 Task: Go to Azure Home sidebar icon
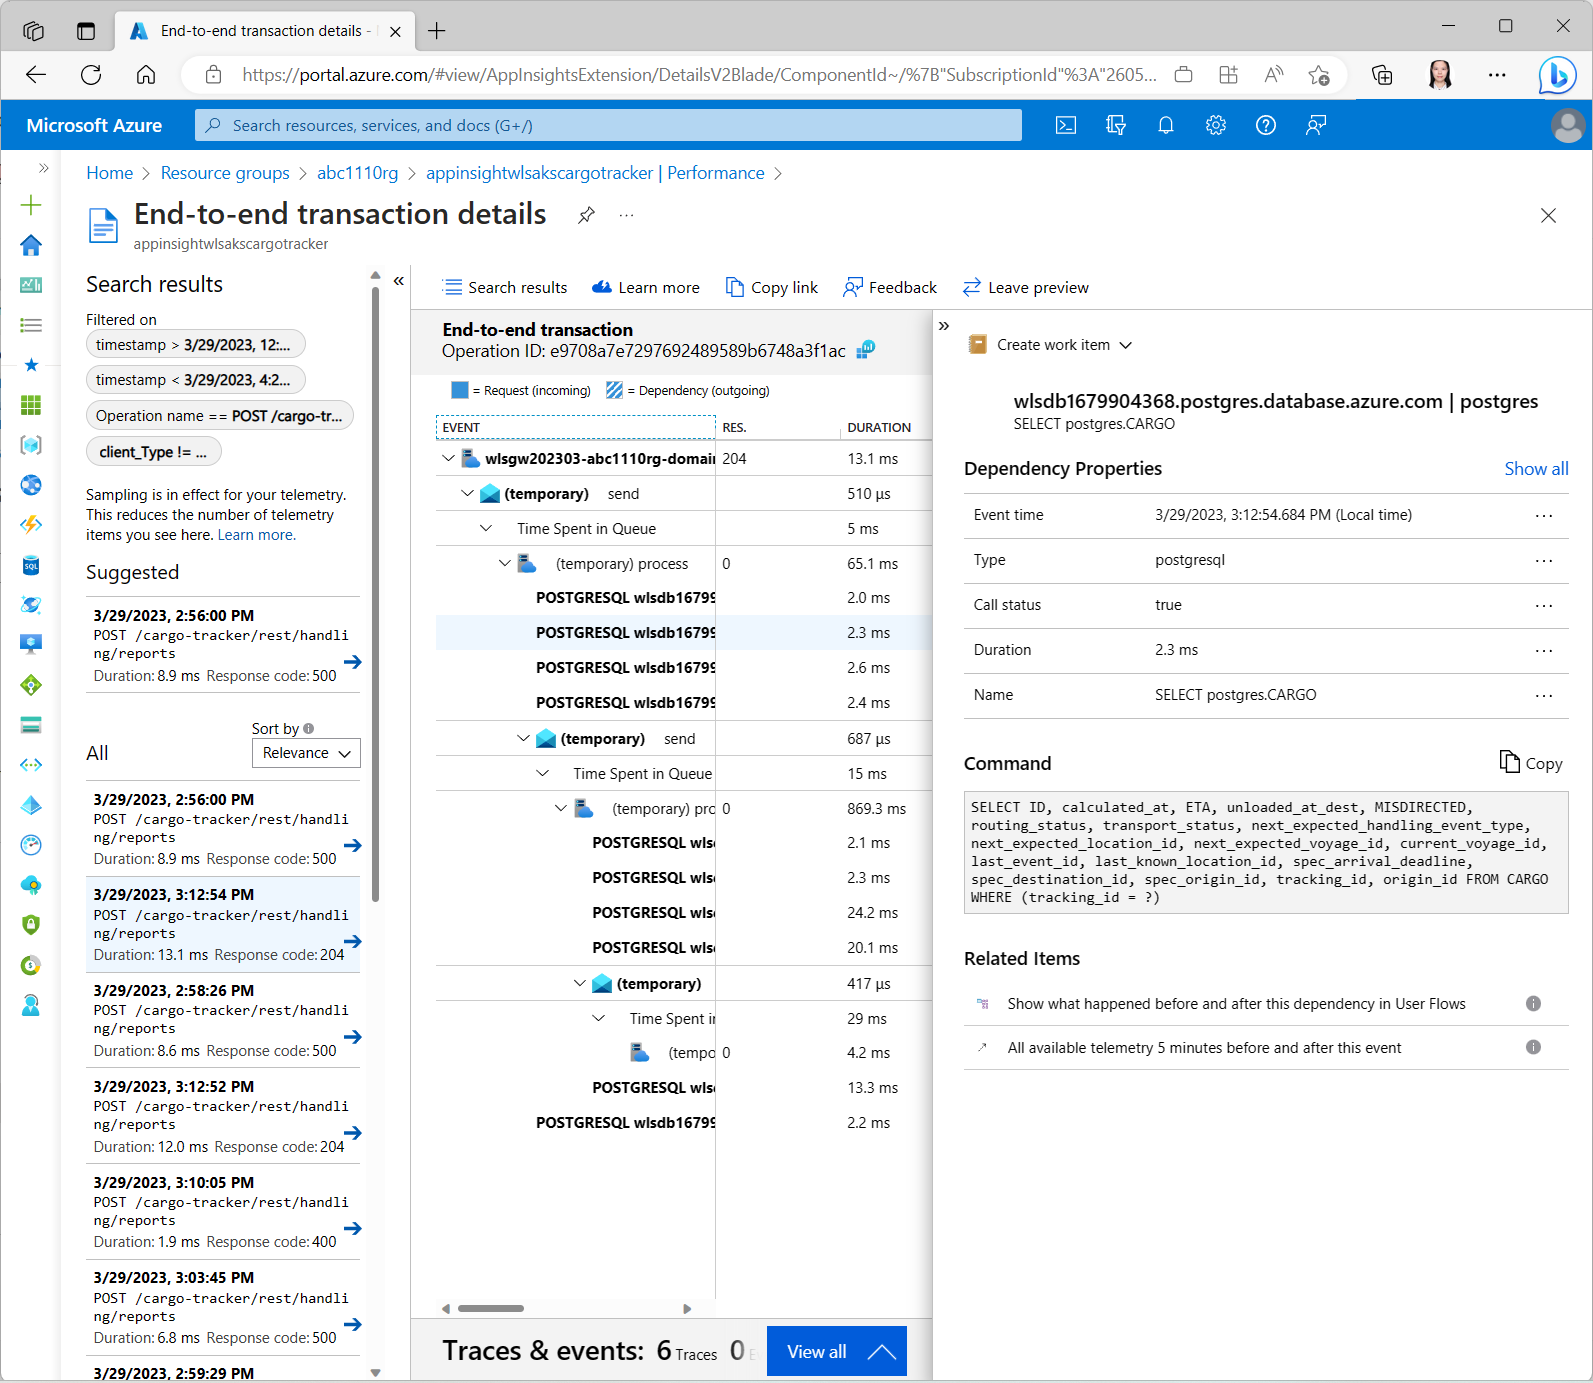tap(31, 245)
